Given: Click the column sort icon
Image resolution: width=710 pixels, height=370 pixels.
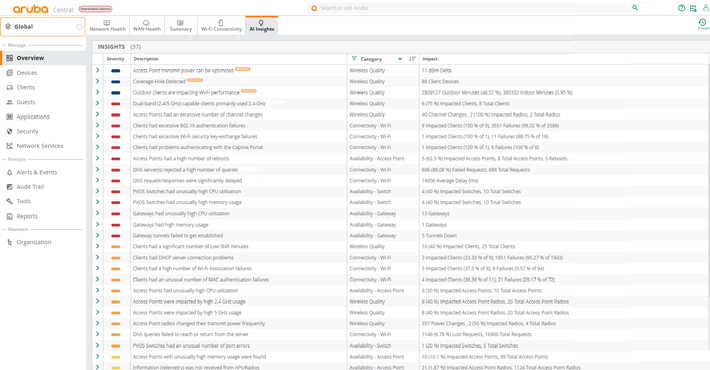Looking at the screenshot, I should tap(413, 59).
